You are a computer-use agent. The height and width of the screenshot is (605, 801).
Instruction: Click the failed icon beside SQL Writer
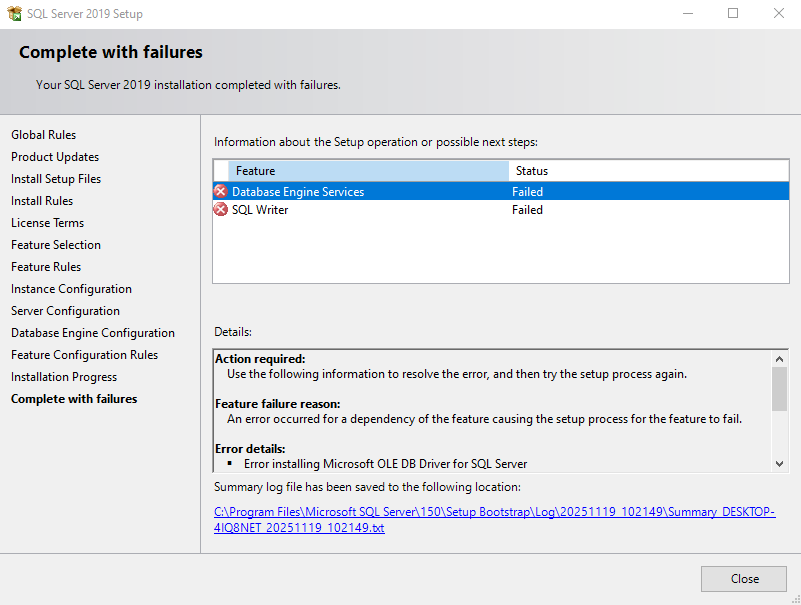[x=221, y=210]
